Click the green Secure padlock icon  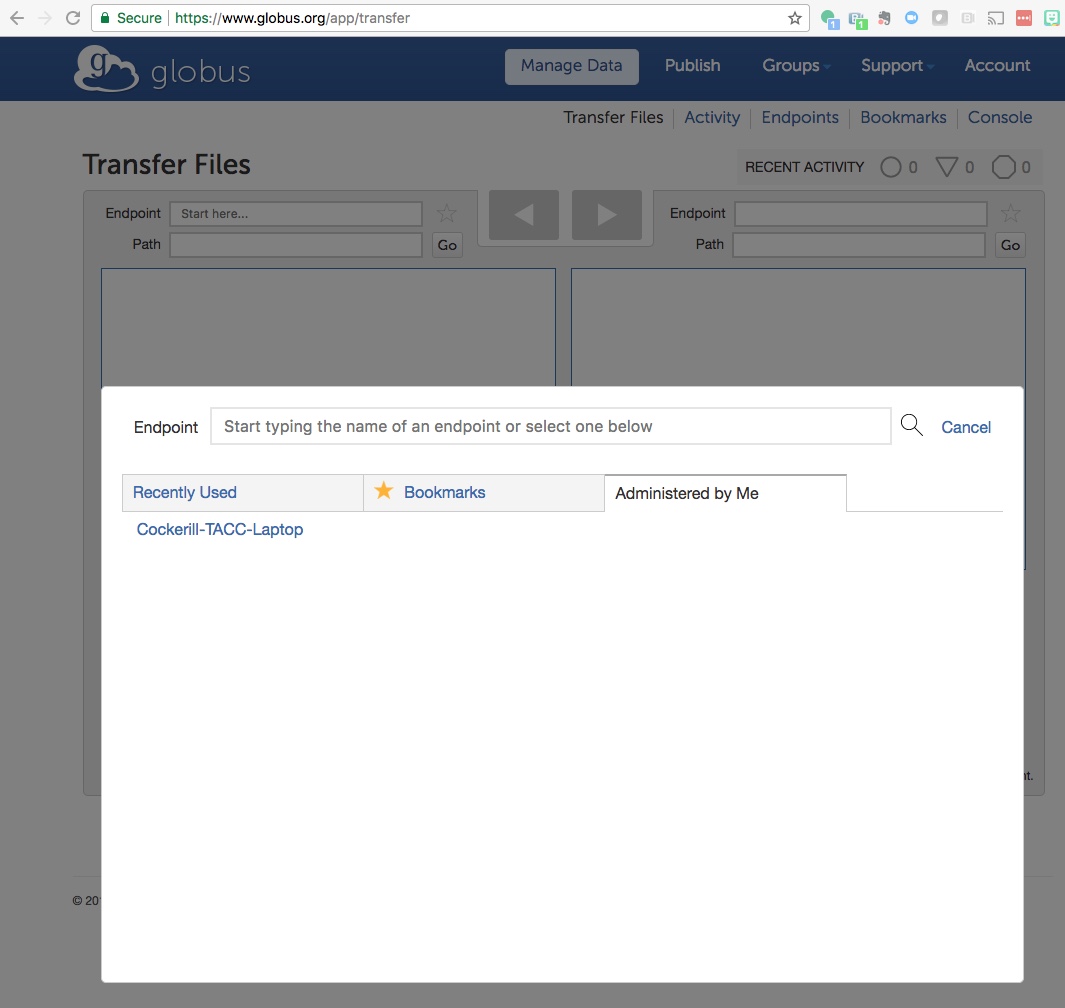click(x=105, y=18)
